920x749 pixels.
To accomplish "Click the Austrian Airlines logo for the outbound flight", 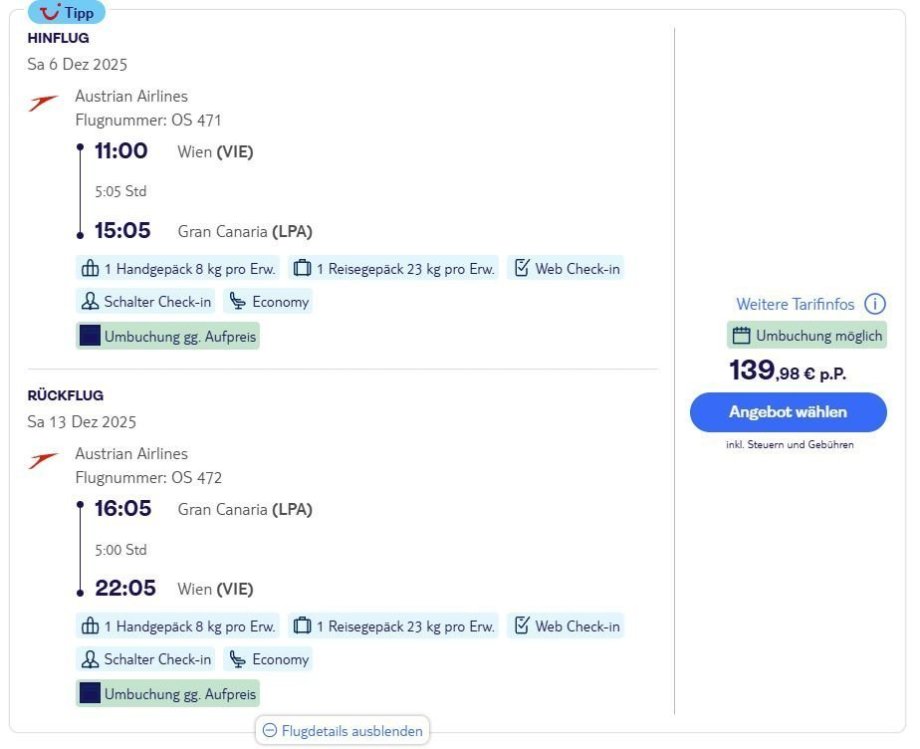I will [43, 103].
